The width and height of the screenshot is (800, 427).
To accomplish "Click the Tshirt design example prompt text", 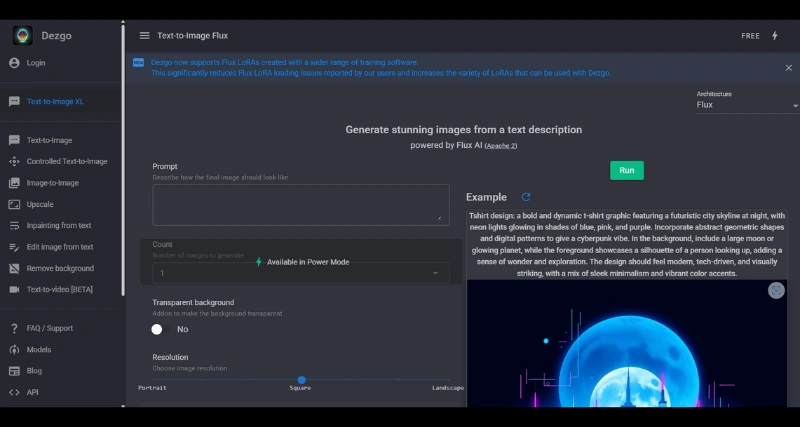I will pyautogui.click(x=627, y=245).
